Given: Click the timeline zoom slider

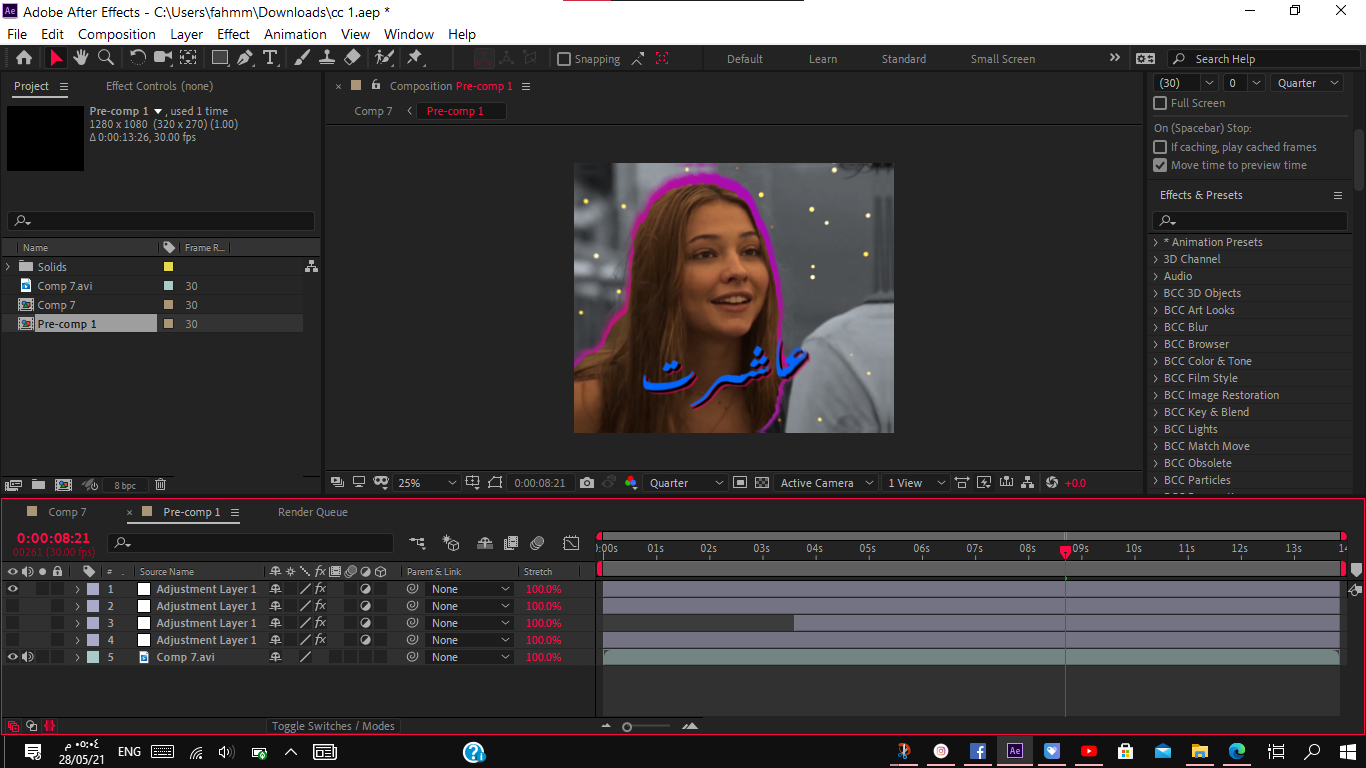Looking at the screenshot, I should click(x=627, y=727).
